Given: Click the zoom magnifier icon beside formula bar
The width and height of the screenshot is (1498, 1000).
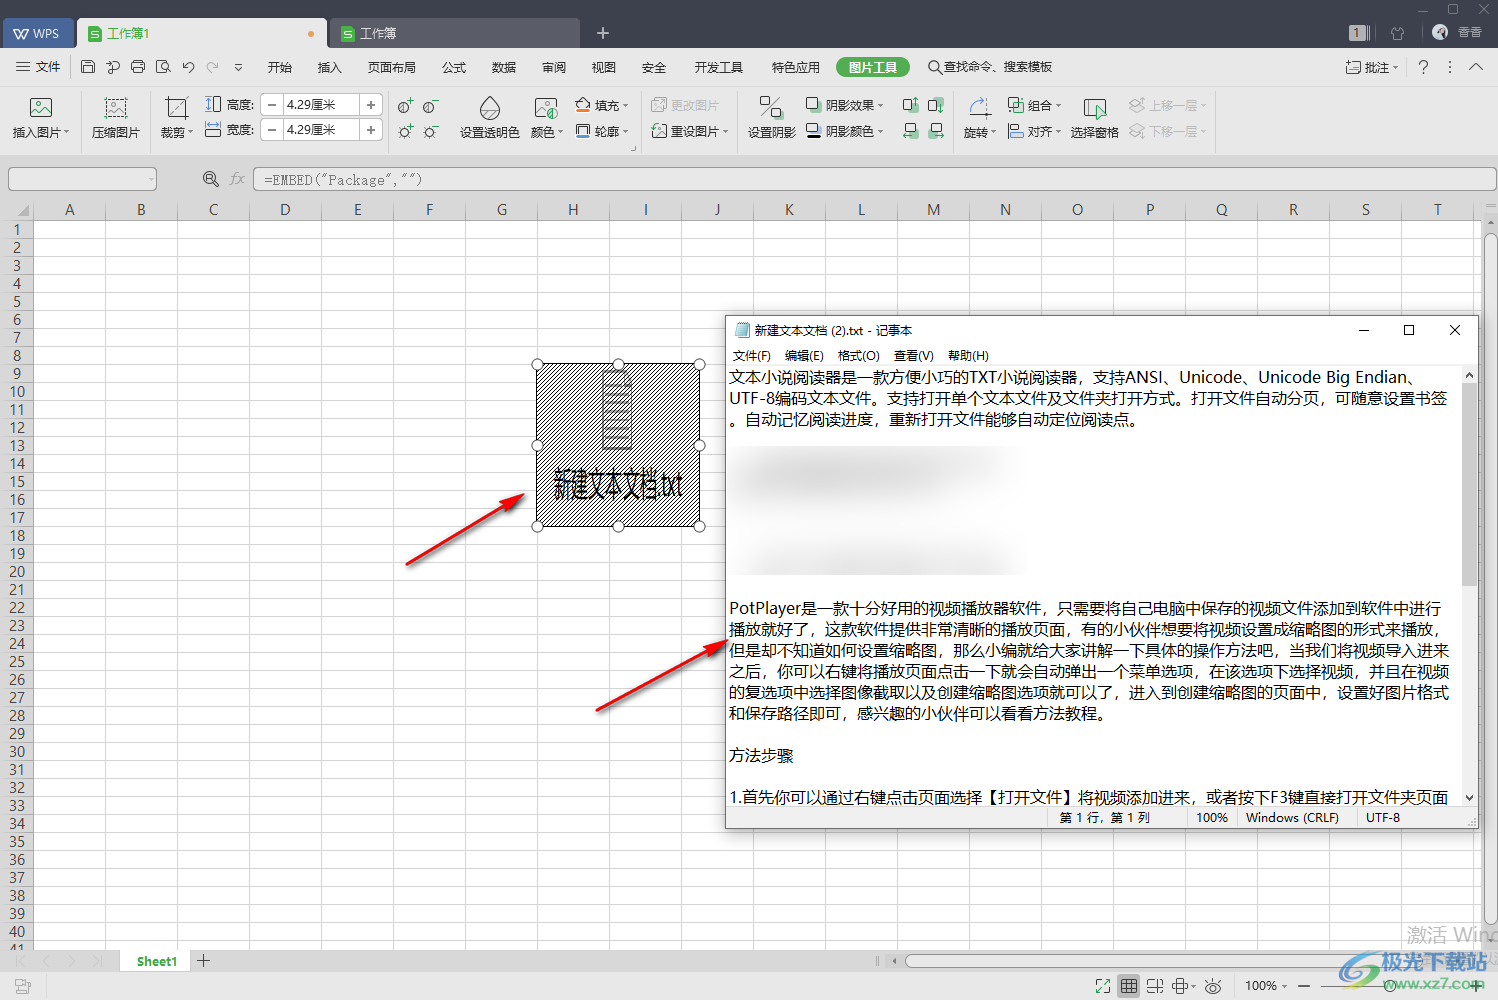Looking at the screenshot, I should pos(211,179).
